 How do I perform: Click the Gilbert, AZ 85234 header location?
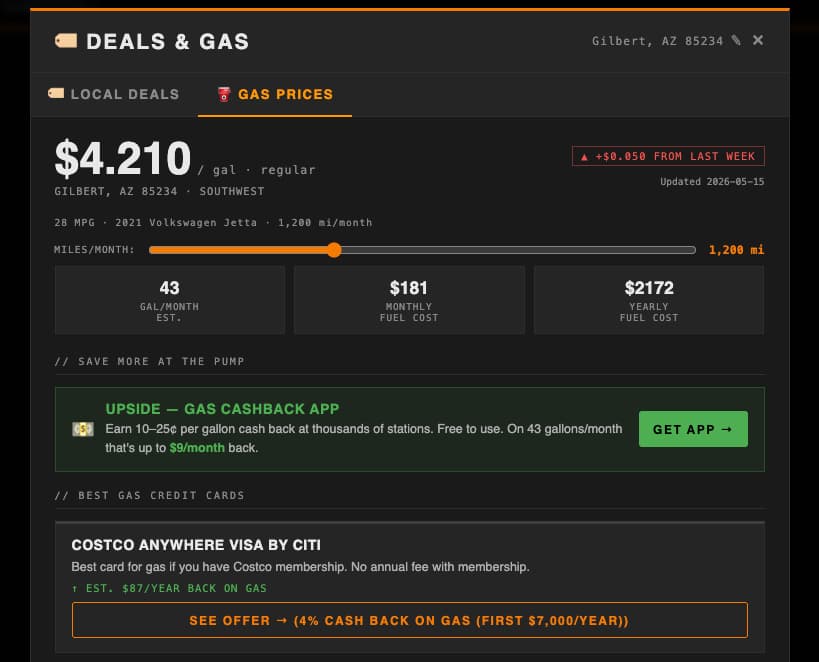(657, 41)
